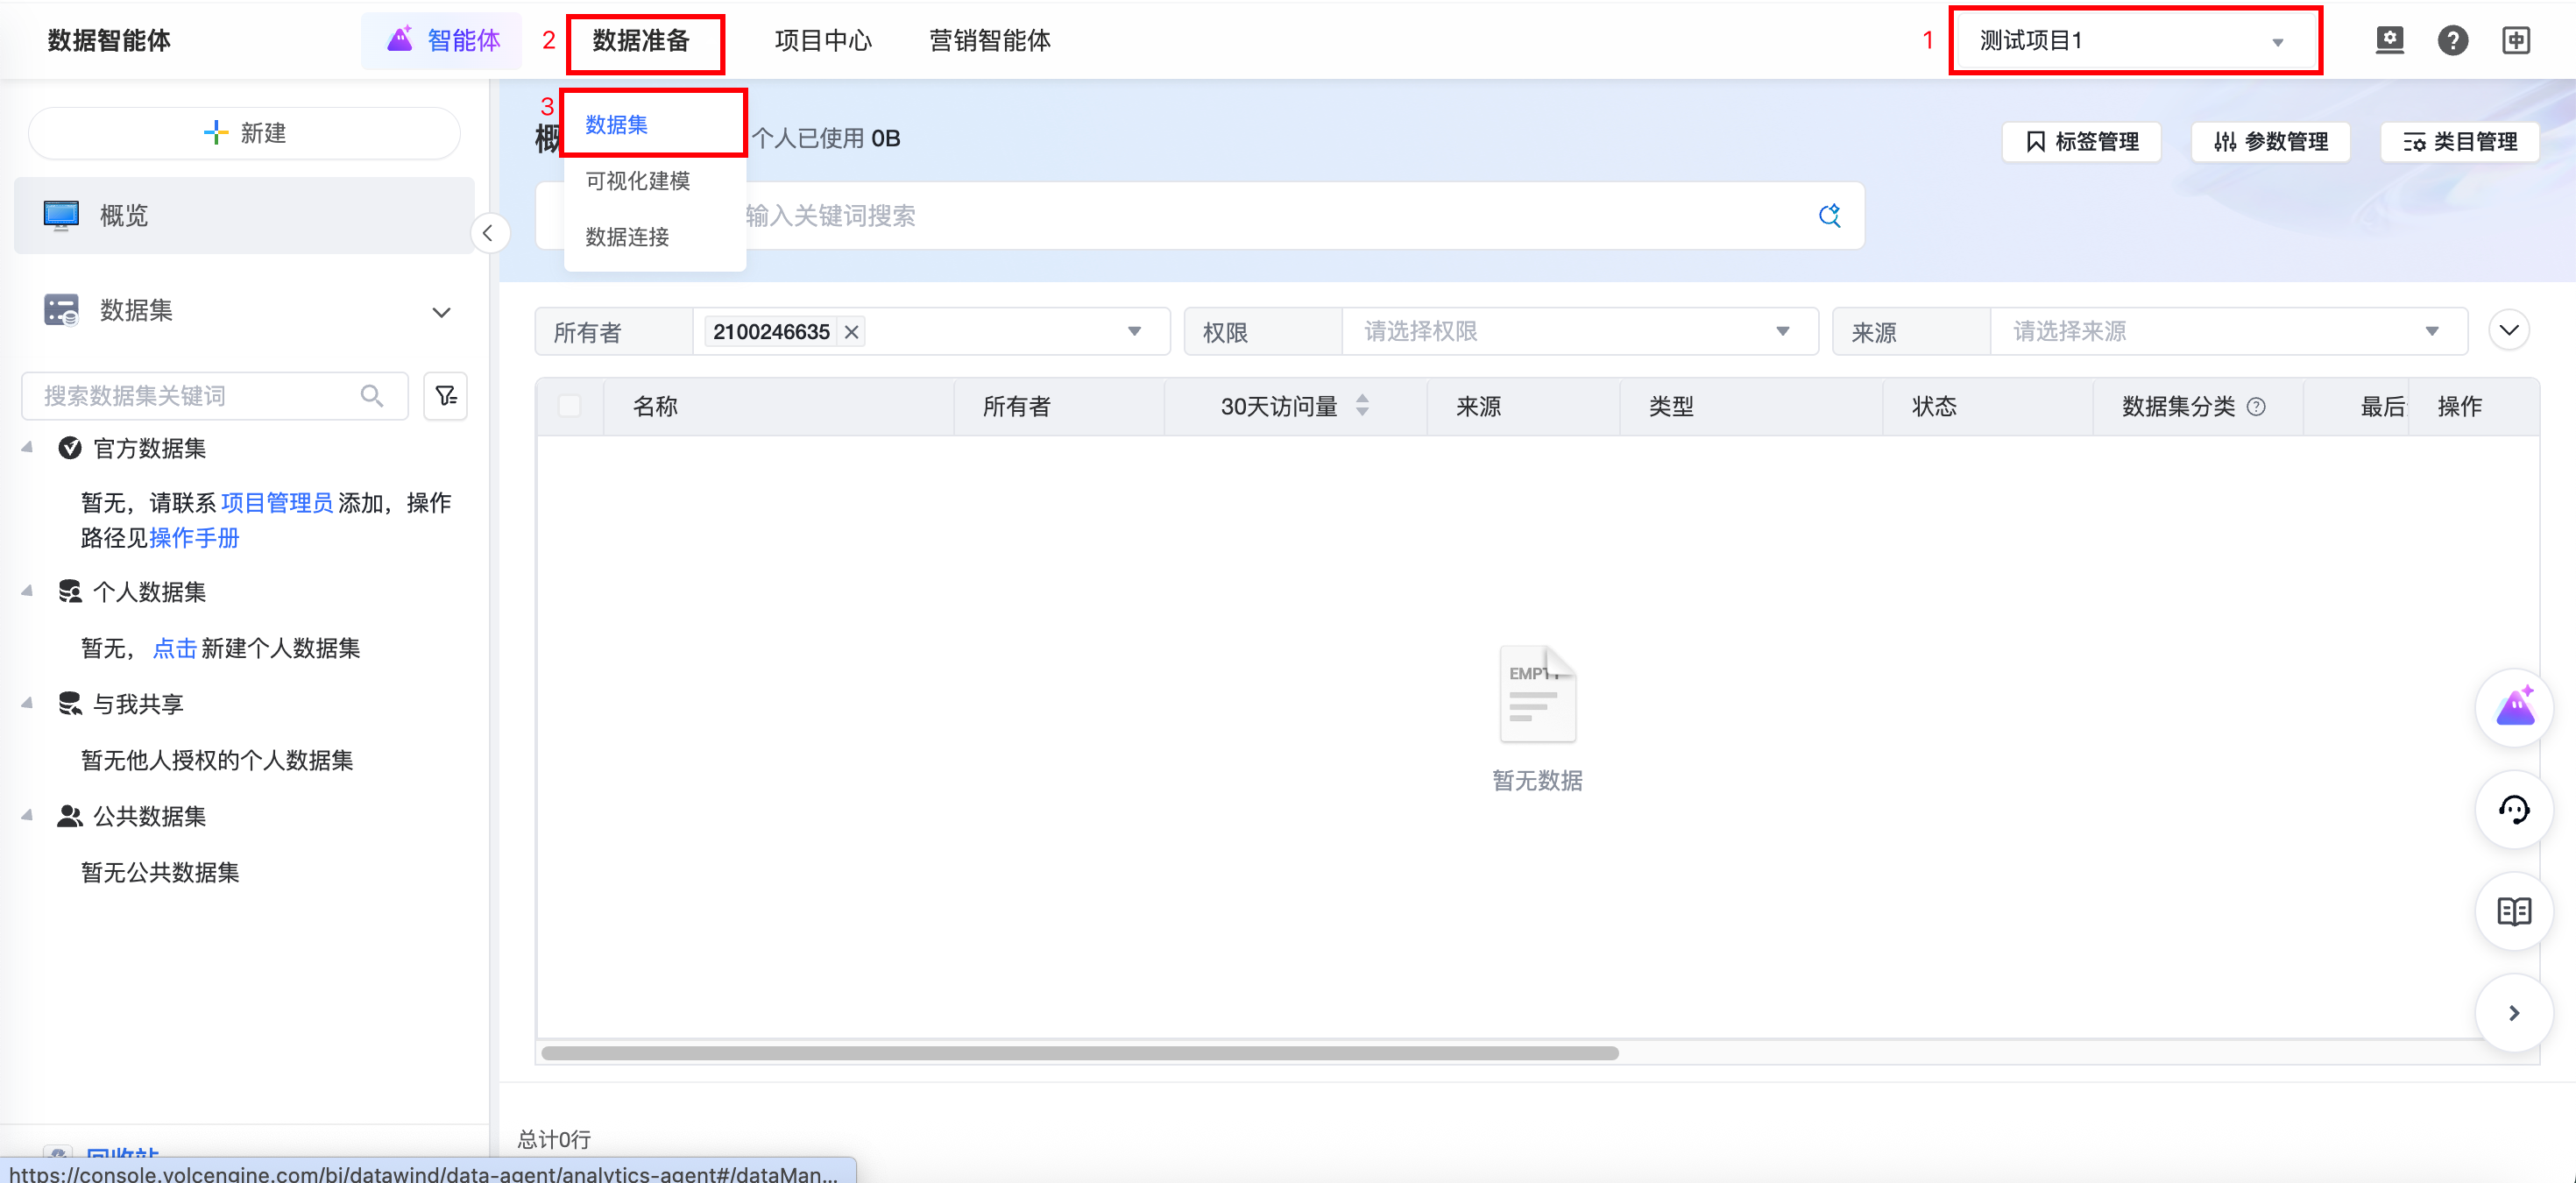Click the AI search icon in keyword field
Image resolution: width=2576 pixels, height=1183 pixels.
pyautogui.click(x=1829, y=216)
